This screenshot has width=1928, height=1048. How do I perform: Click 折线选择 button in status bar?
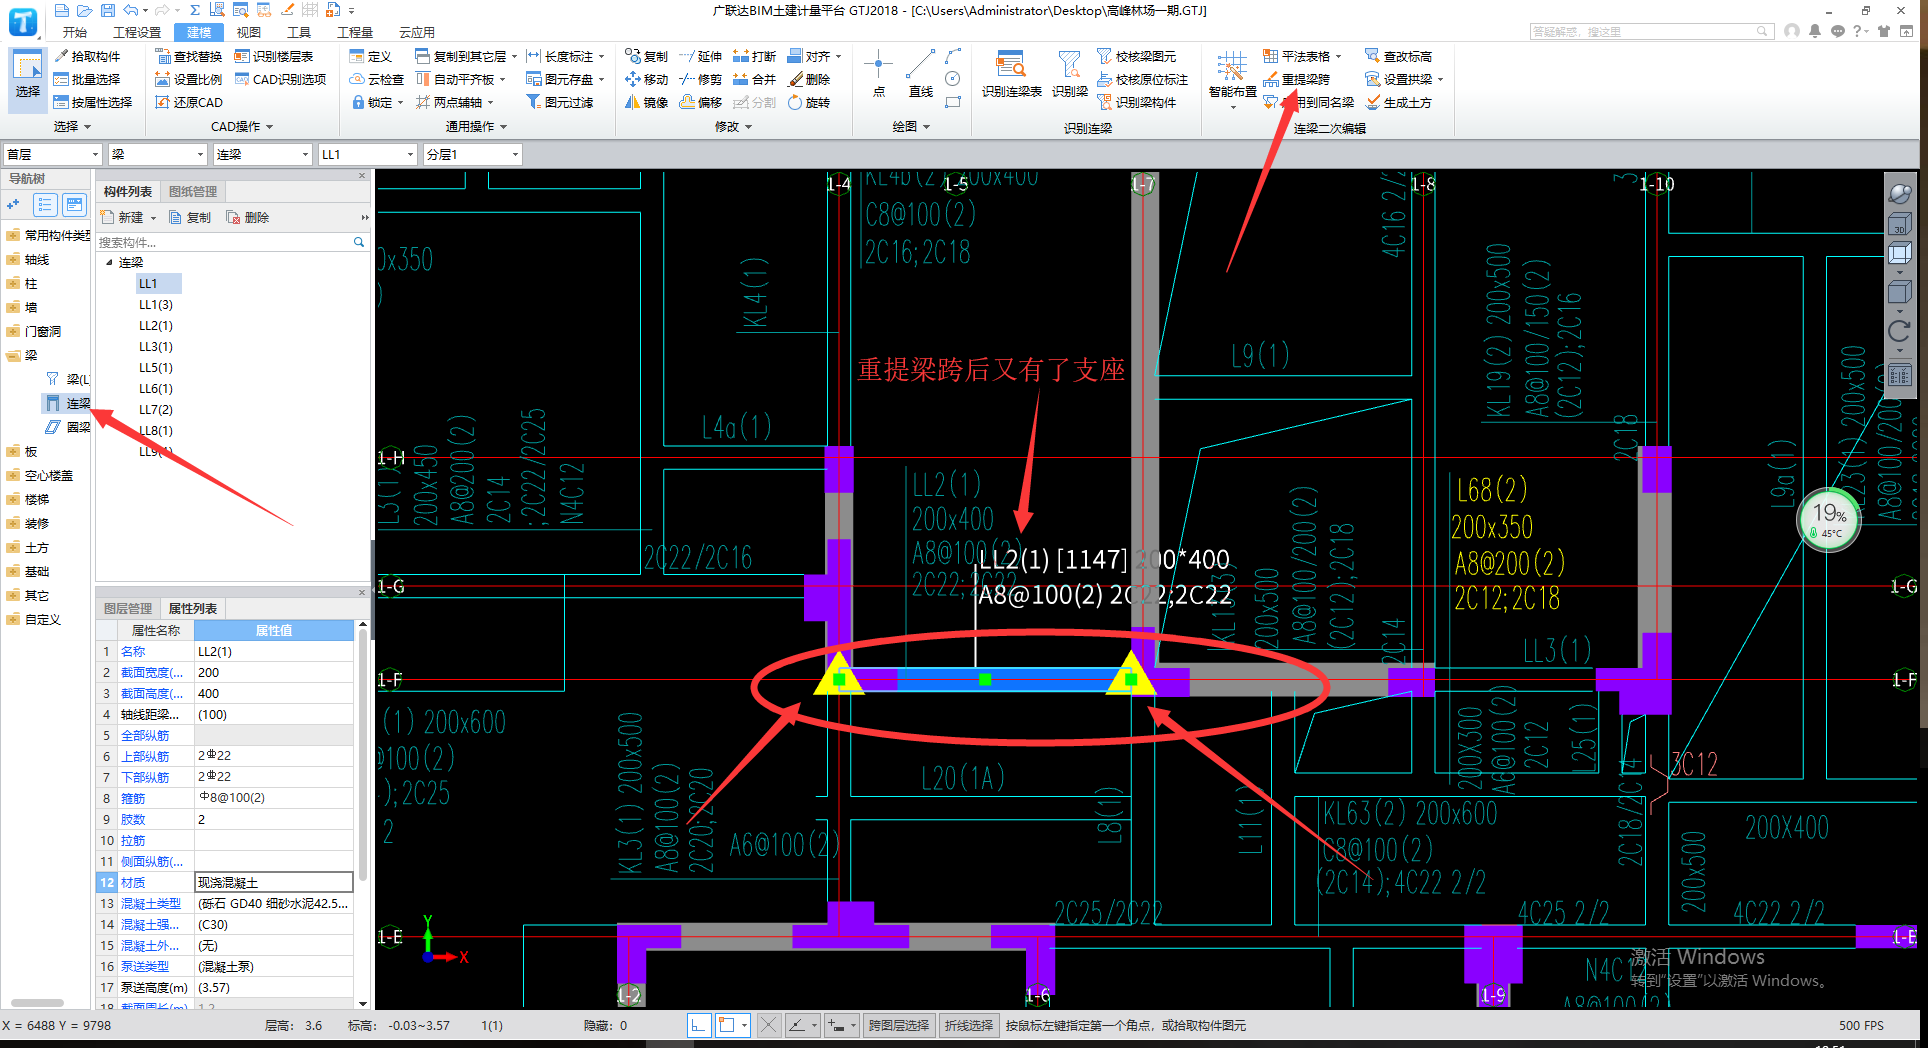click(969, 1025)
